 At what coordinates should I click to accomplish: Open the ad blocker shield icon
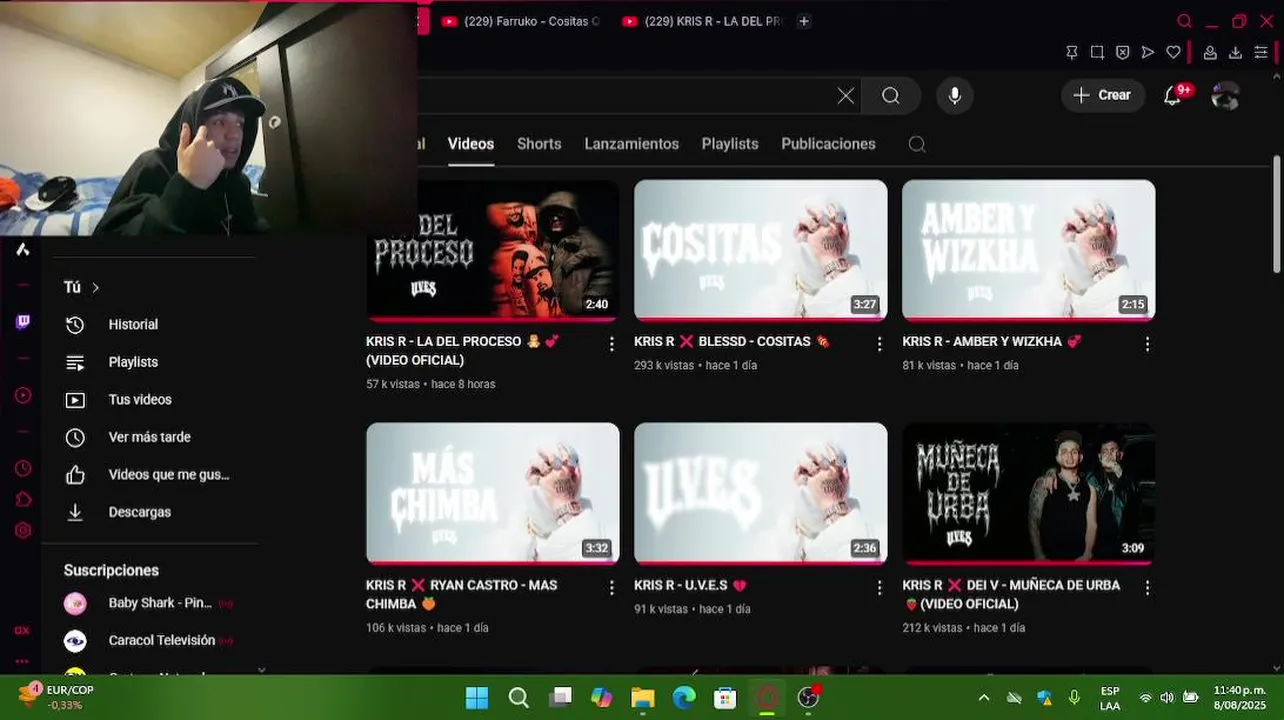(x=1122, y=52)
